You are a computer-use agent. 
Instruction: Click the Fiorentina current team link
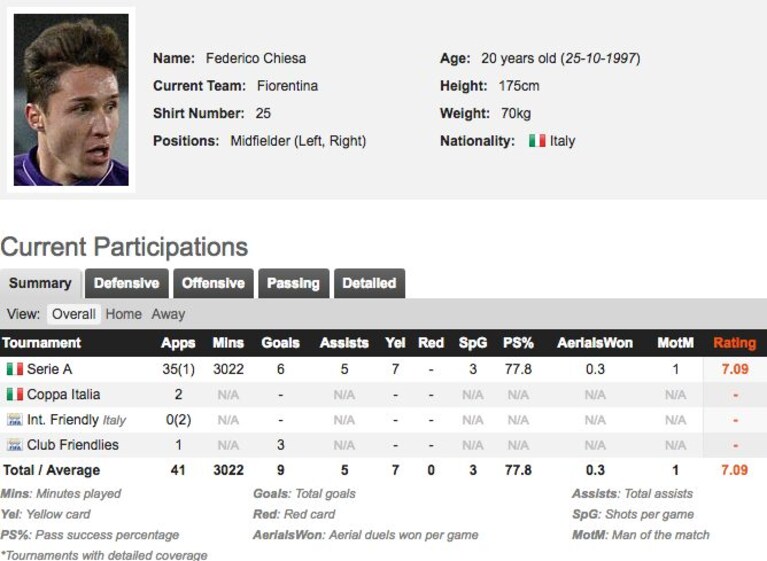[288, 86]
